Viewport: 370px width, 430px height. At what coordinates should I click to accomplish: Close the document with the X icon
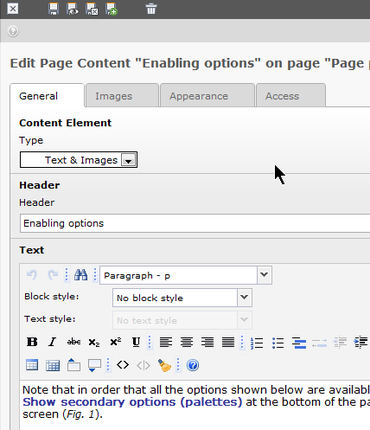(13, 9)
